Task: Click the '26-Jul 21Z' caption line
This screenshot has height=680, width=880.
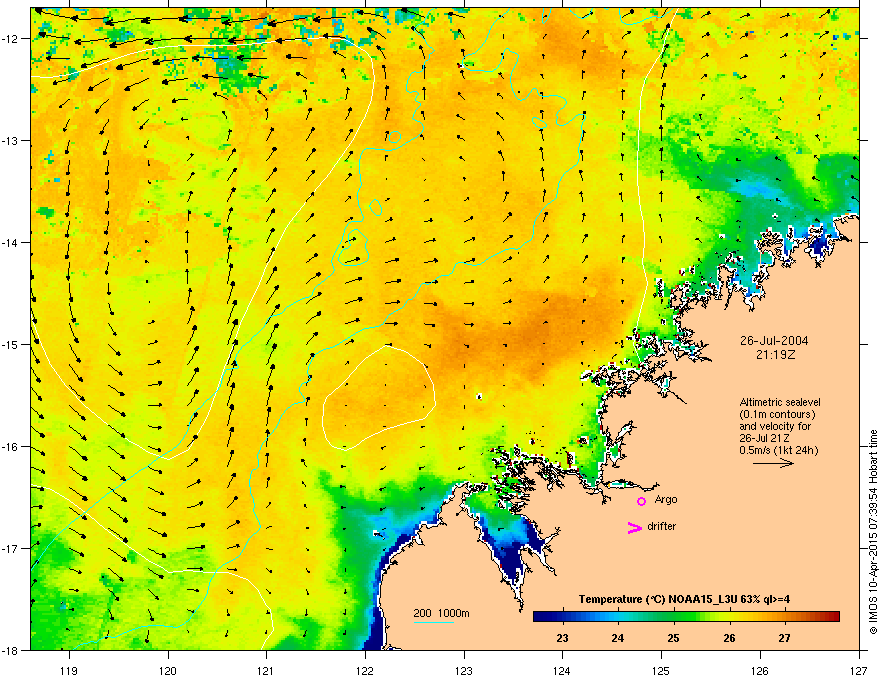Action: click(766, 438)
